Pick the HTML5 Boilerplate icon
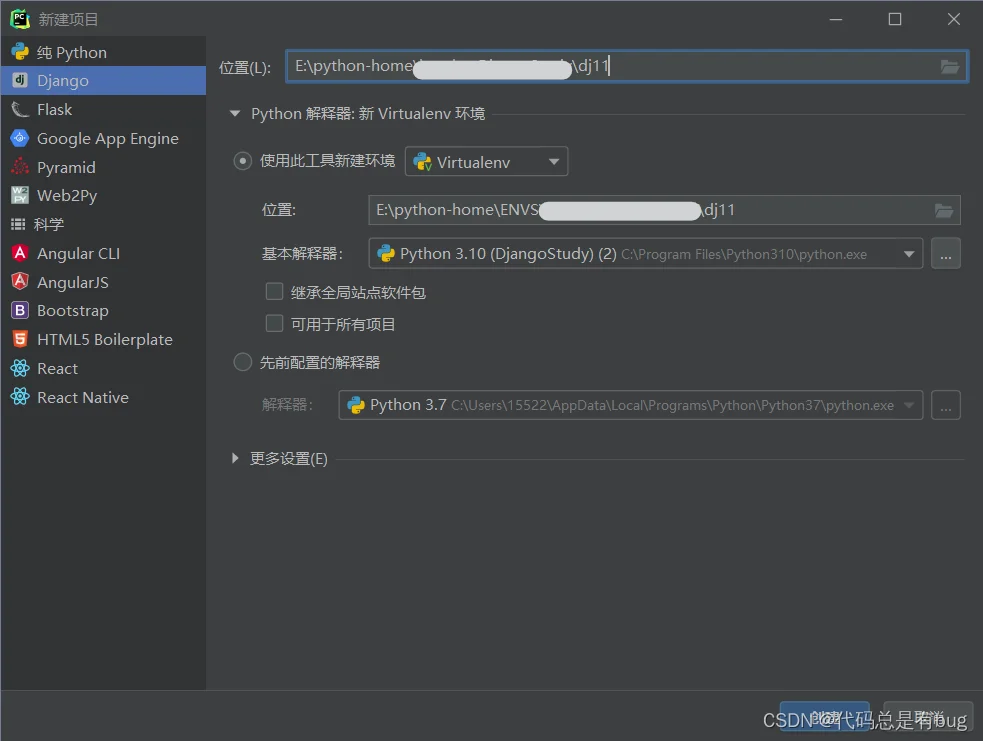Screen dimensions: 983x741 pos(20,339)
